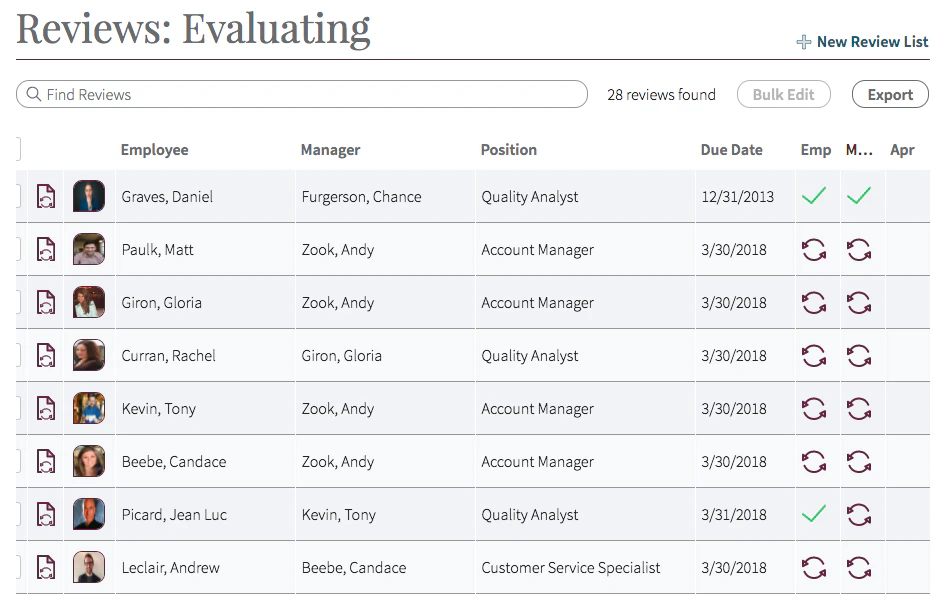This screenshot has width=934, height=594.
Task: Click the green Emp checkmark for Graves, Daniel
Action: pos(816,196)
